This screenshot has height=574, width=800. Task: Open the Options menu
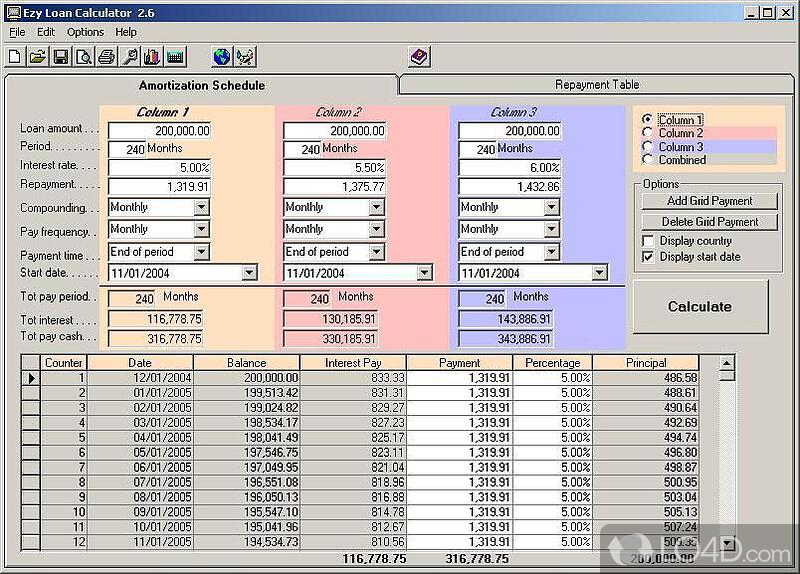(x=85, y=32)
